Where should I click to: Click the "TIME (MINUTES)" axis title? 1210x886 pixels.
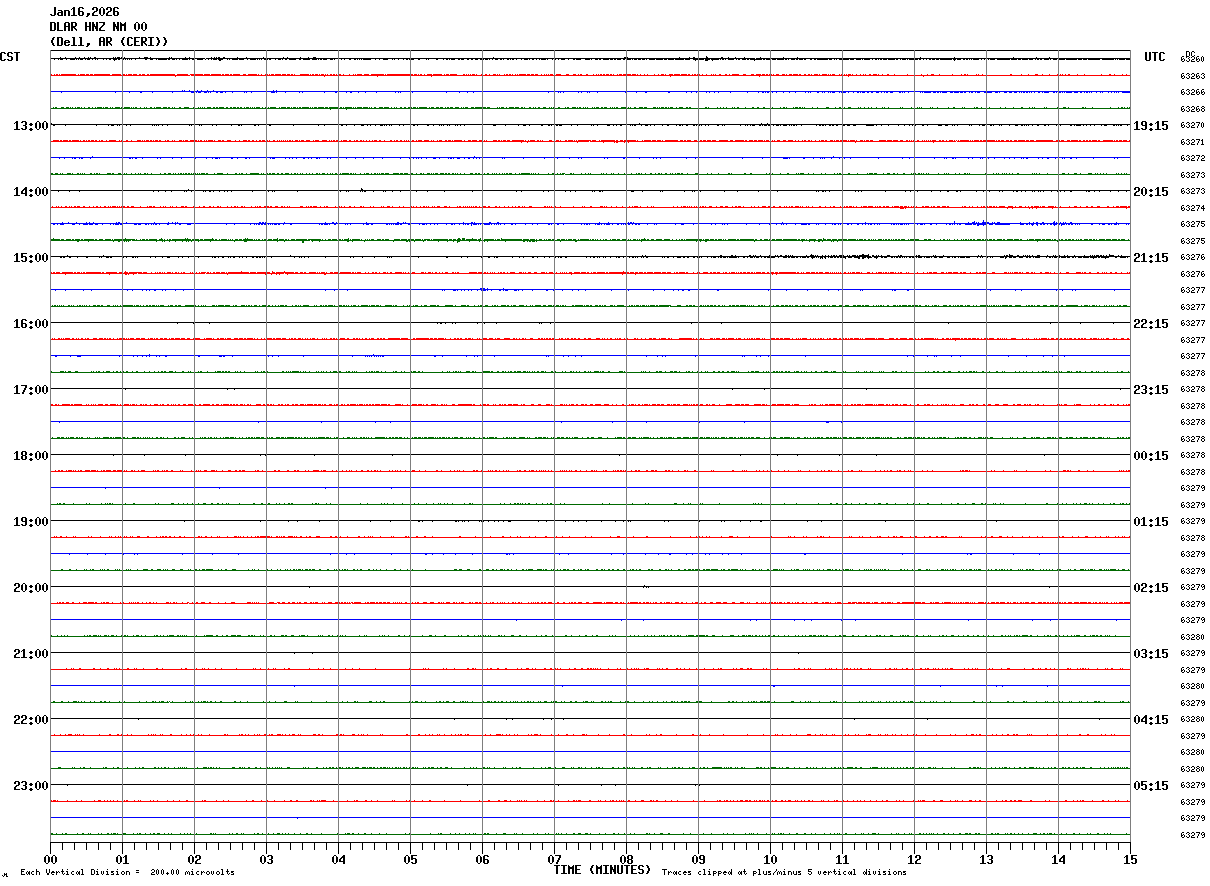(602, 870)
